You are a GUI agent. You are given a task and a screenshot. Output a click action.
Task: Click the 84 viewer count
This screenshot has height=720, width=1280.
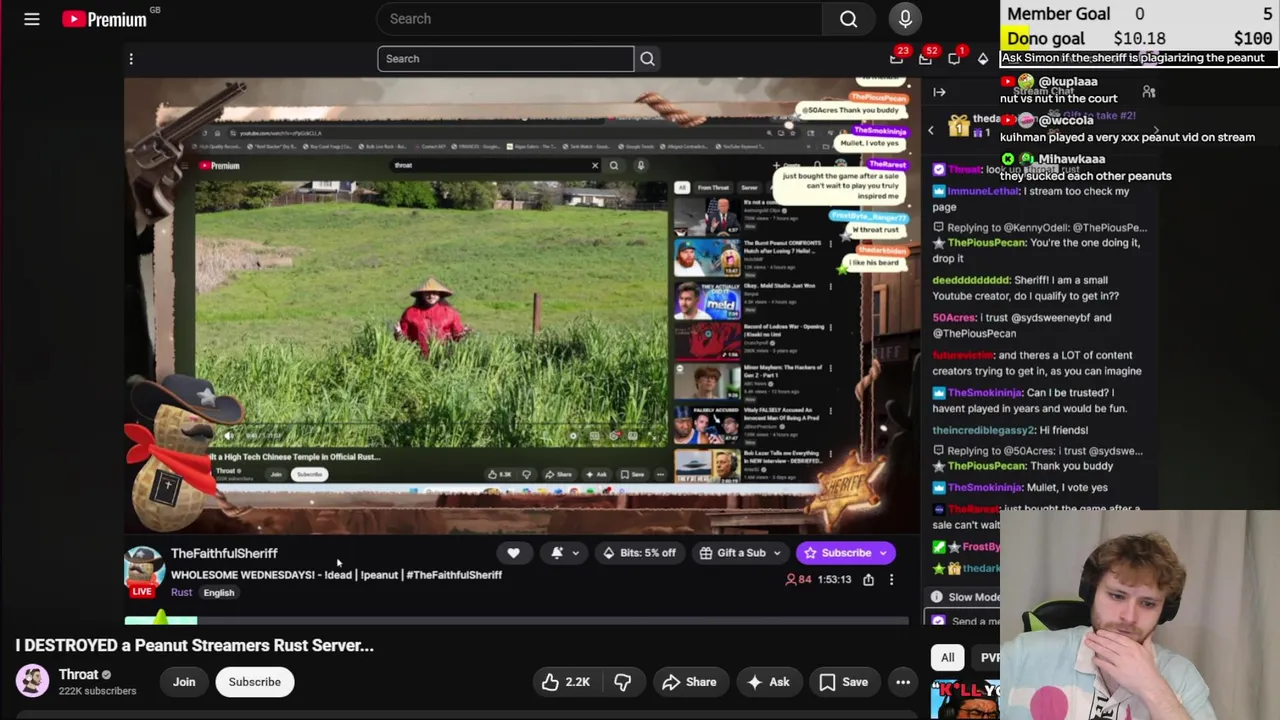click(798, 580)
